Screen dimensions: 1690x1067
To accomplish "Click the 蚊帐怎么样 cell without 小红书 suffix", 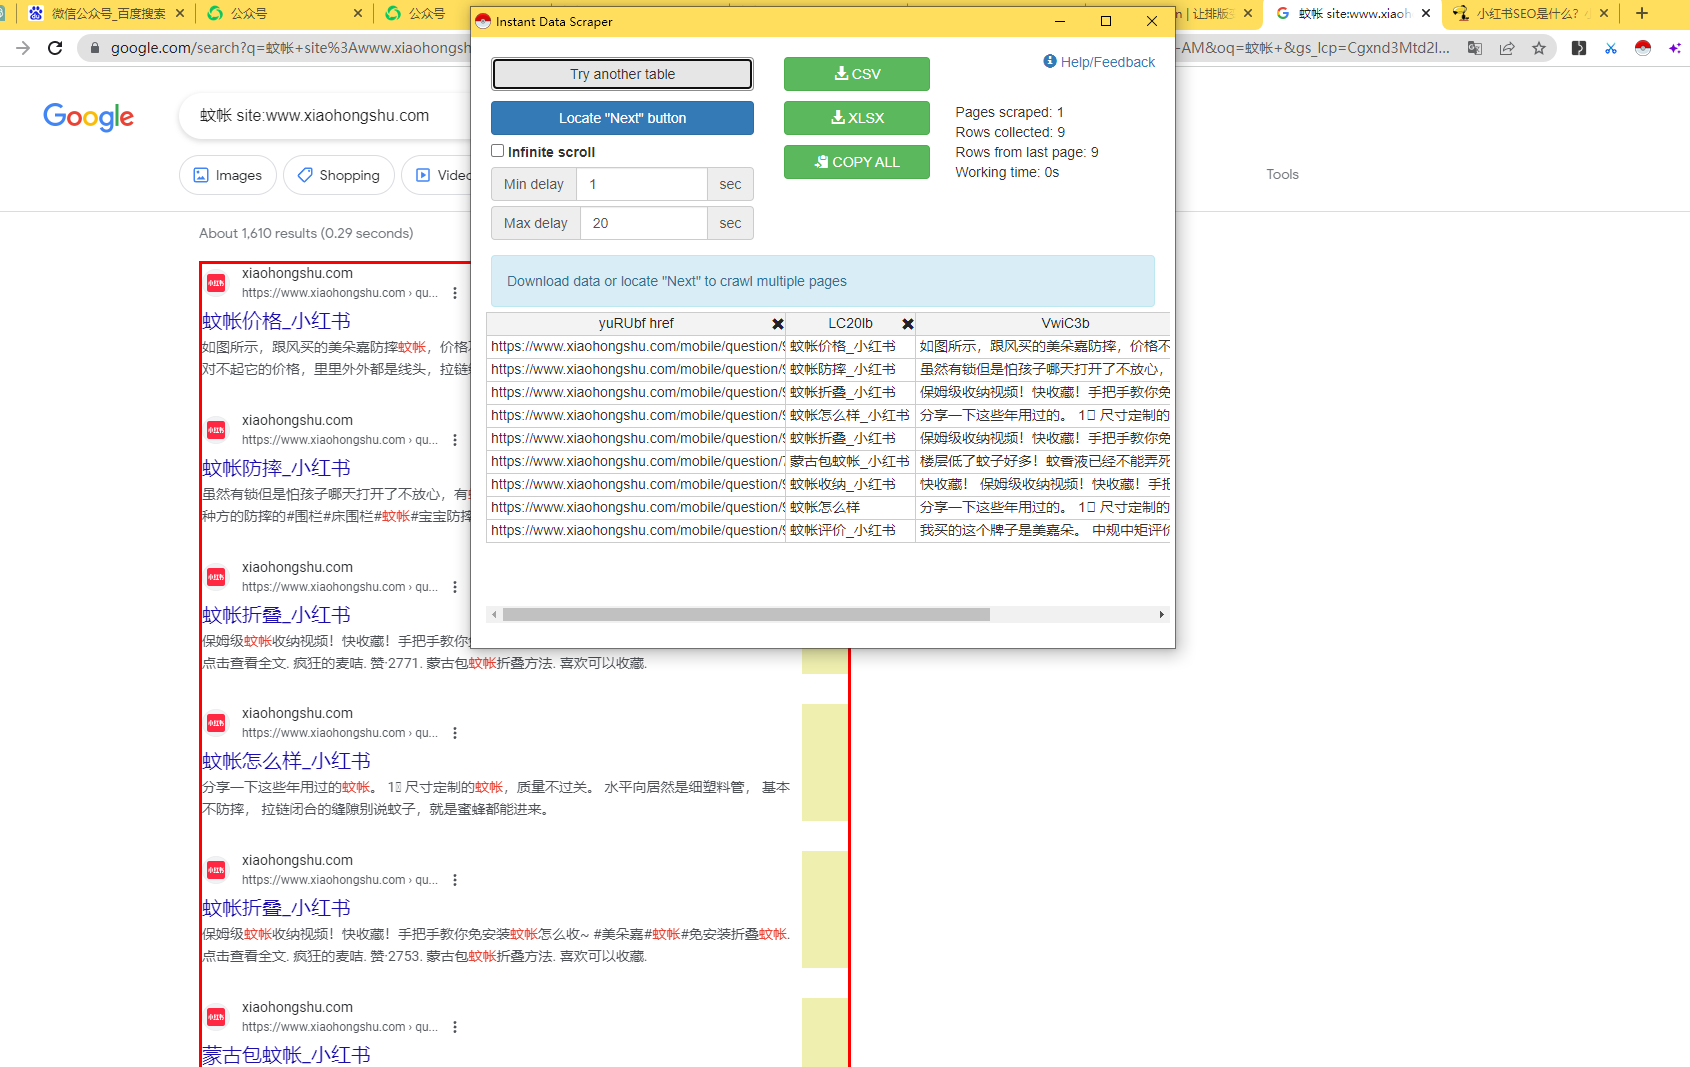I will 850,508.
